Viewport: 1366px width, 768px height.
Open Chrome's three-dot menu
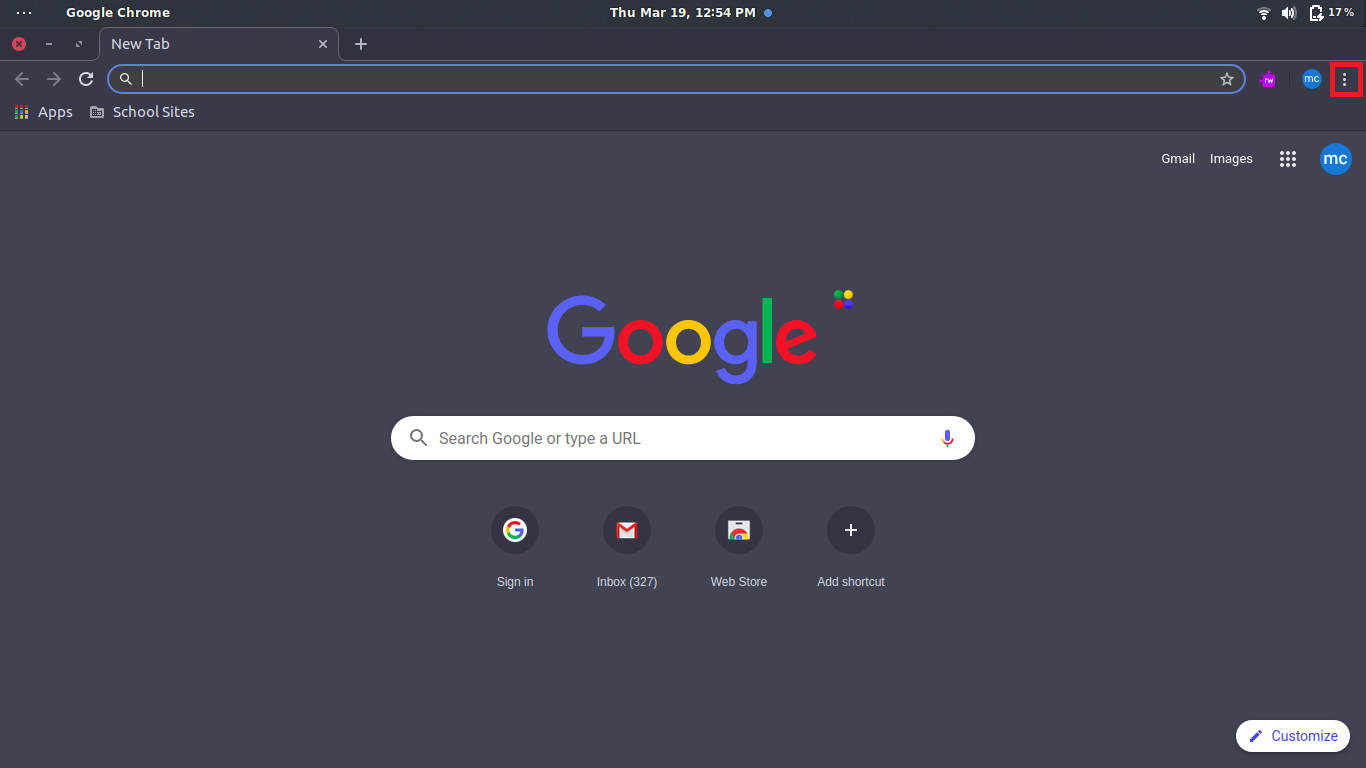click(1344, 79)
